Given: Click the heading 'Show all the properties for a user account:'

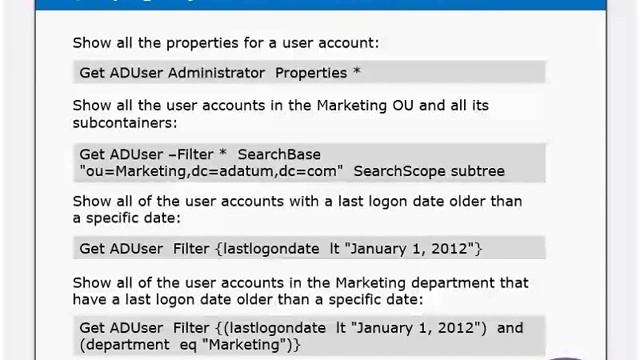Looking at the screenshot, I should coord(226,43).
